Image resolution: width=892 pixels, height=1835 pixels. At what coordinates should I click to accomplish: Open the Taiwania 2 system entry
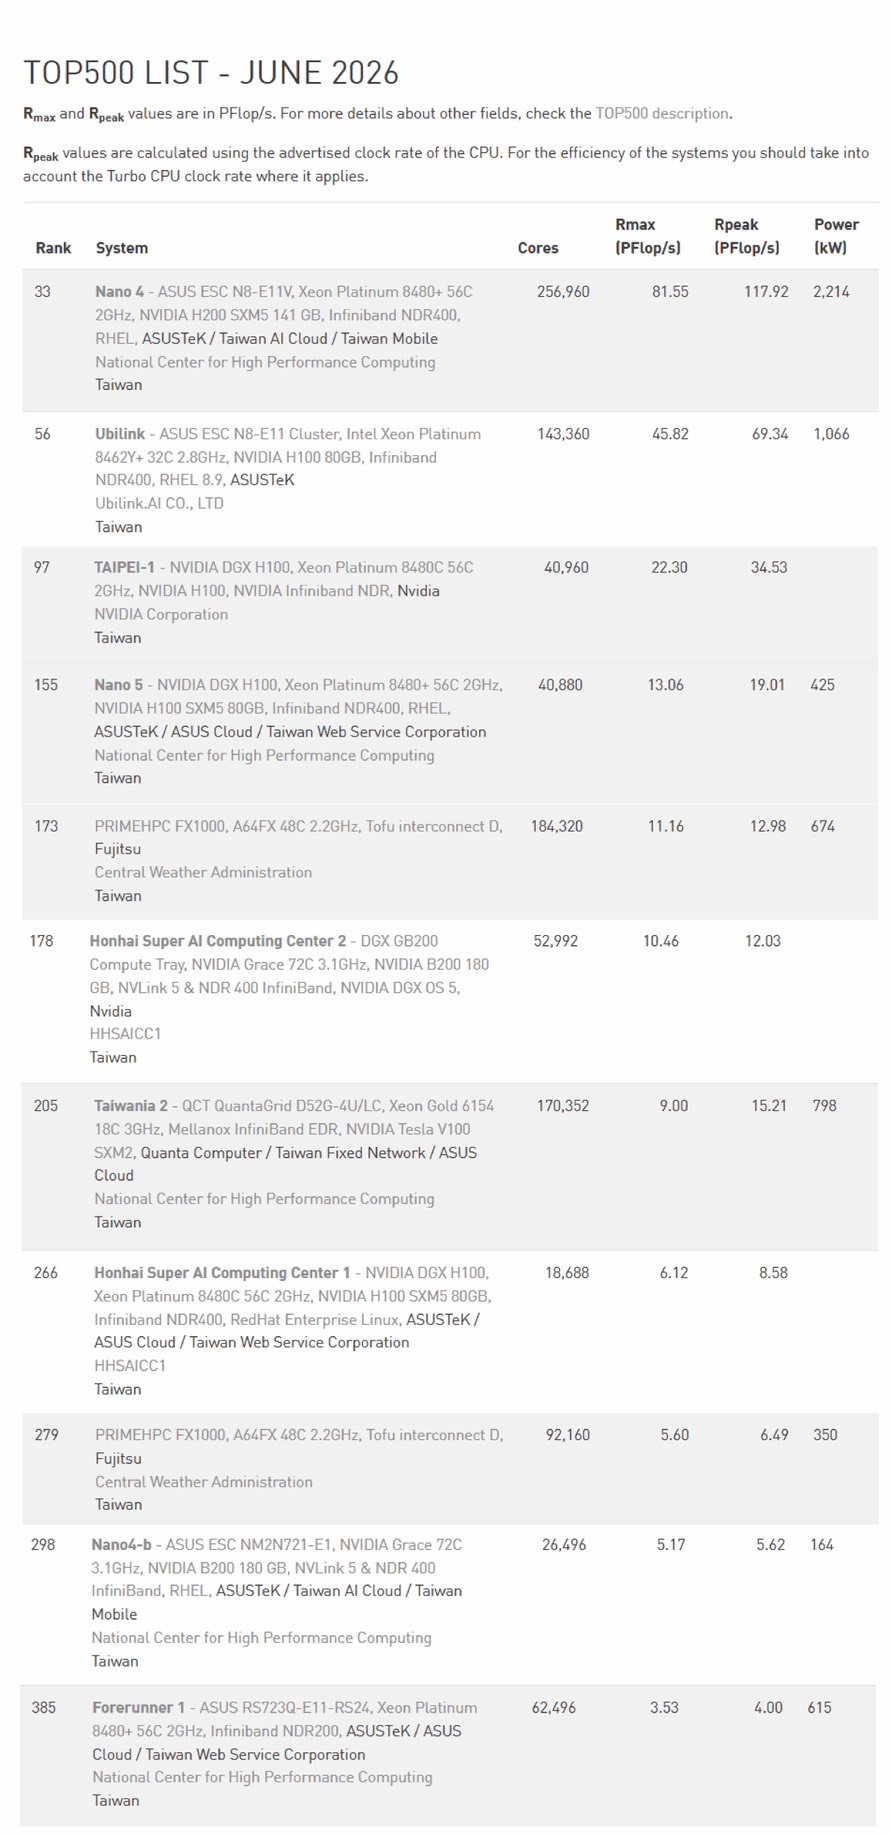pos(131,1106)
